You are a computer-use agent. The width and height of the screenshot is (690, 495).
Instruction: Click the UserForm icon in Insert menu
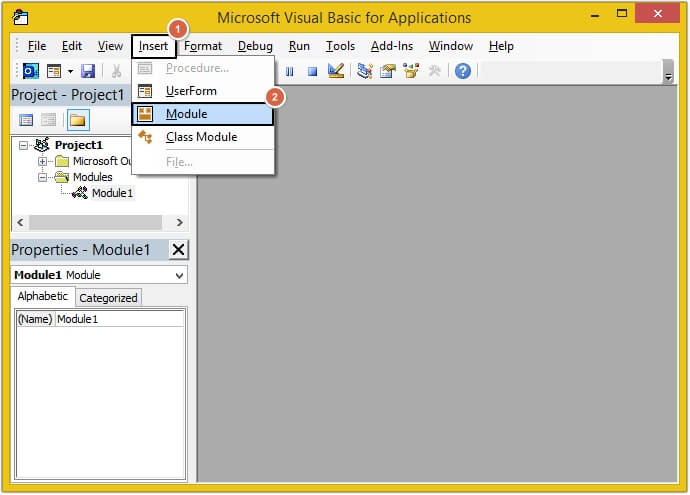145,91
